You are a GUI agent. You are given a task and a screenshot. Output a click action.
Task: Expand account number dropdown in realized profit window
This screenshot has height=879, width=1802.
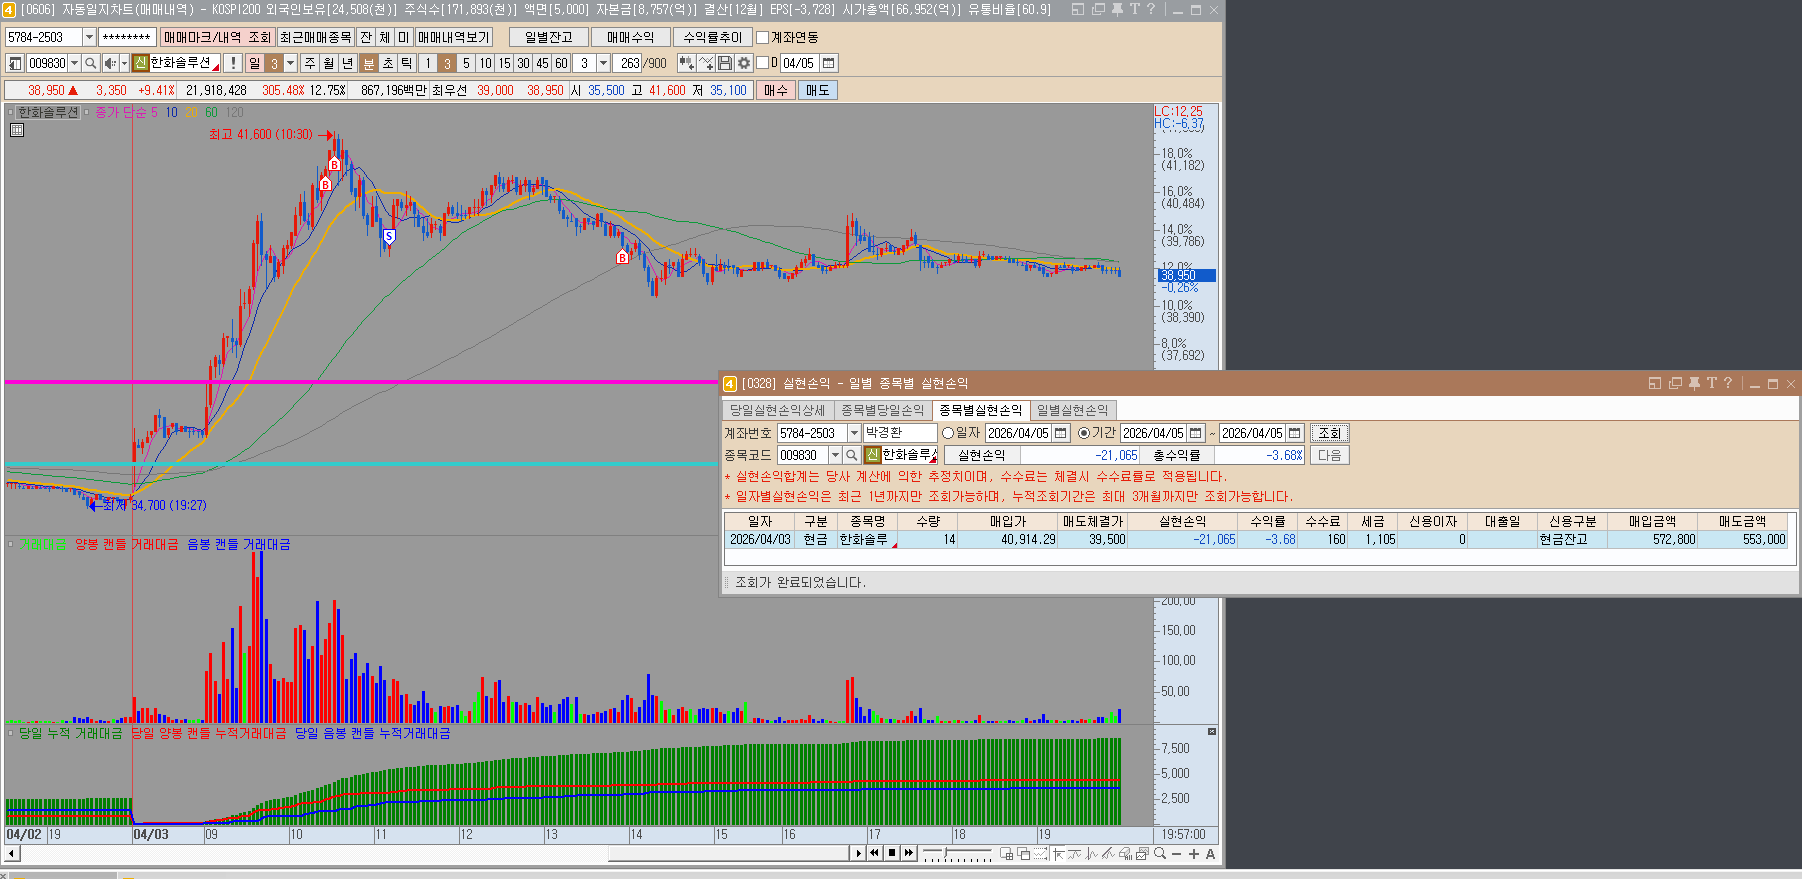[x=854, y=433]
